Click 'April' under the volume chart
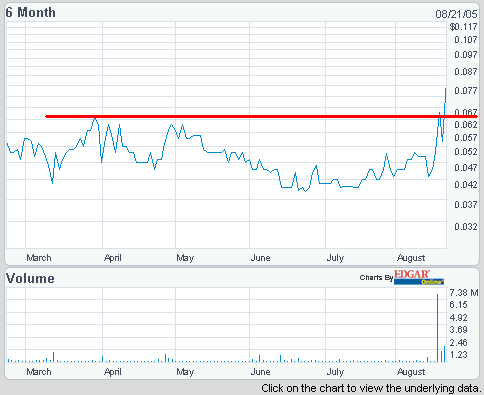 (113, 372)
